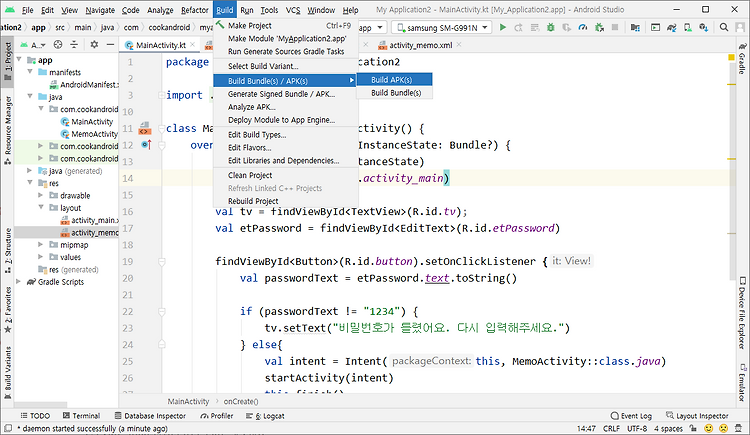This screenshot has width=750, height=435.
Task: Toggle the Gradle side panel
Action: coord(742,58)
